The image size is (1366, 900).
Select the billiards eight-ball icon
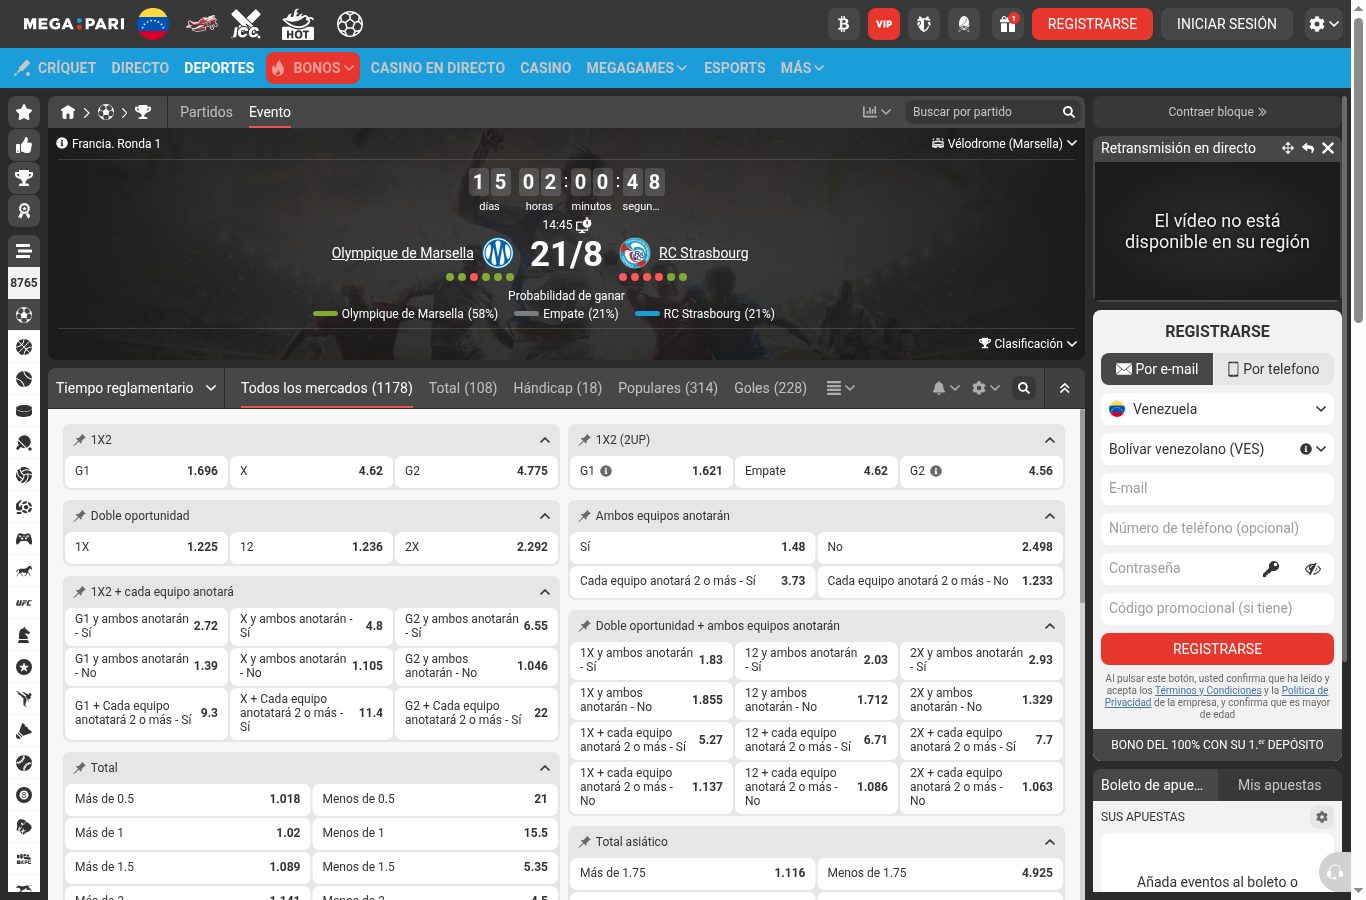[24, 795]
